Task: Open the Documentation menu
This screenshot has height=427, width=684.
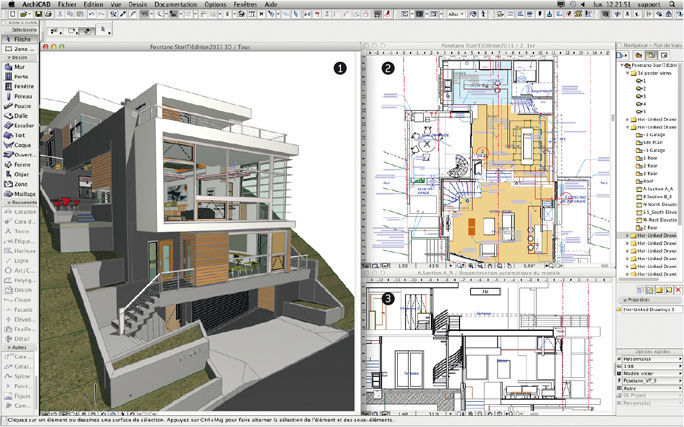Action: coord(175,4)
